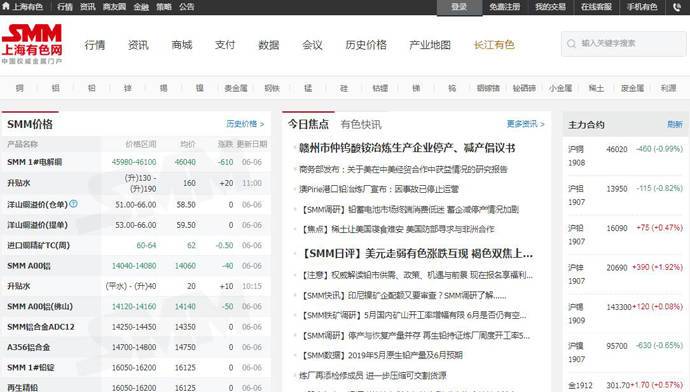Select 废金属 in the metals category bar

pyautogui.click(x=632, y=88)
